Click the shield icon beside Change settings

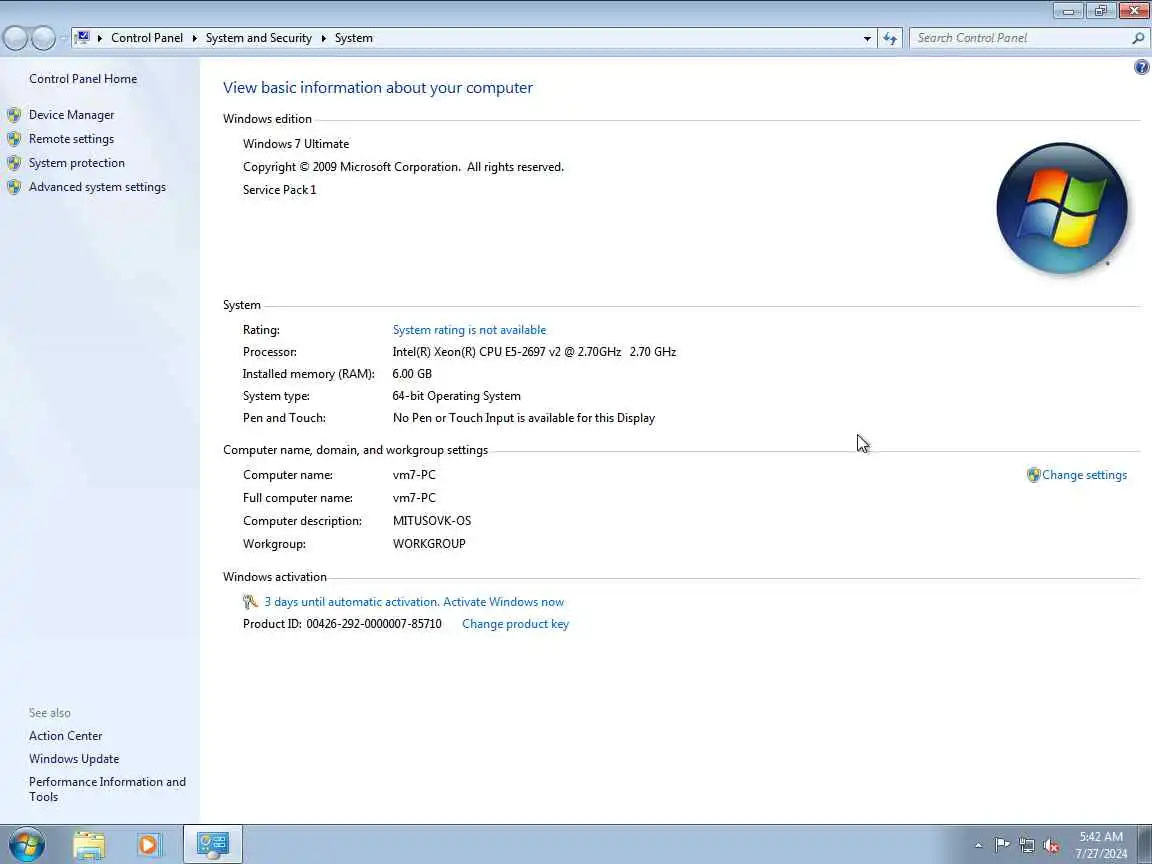click(x=1034, y=475)
